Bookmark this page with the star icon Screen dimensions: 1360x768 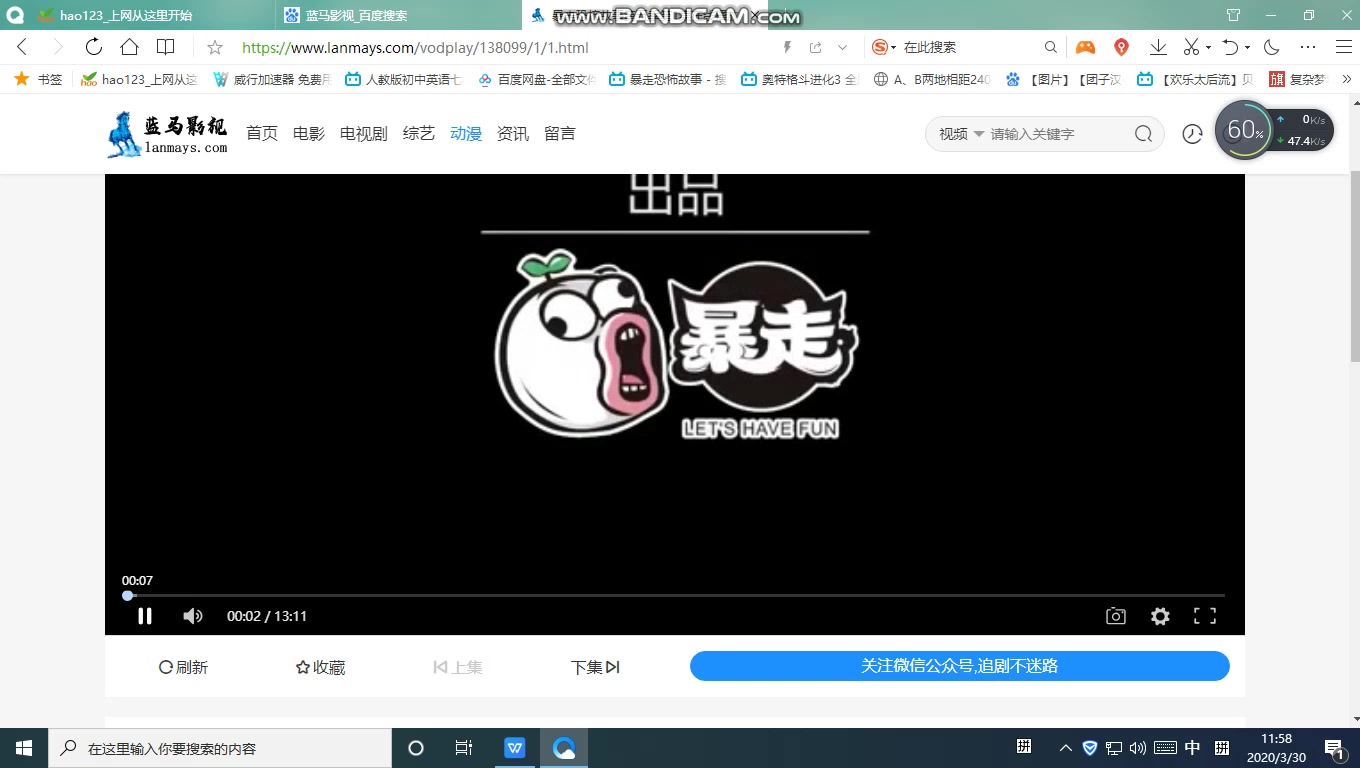(215, 47)
